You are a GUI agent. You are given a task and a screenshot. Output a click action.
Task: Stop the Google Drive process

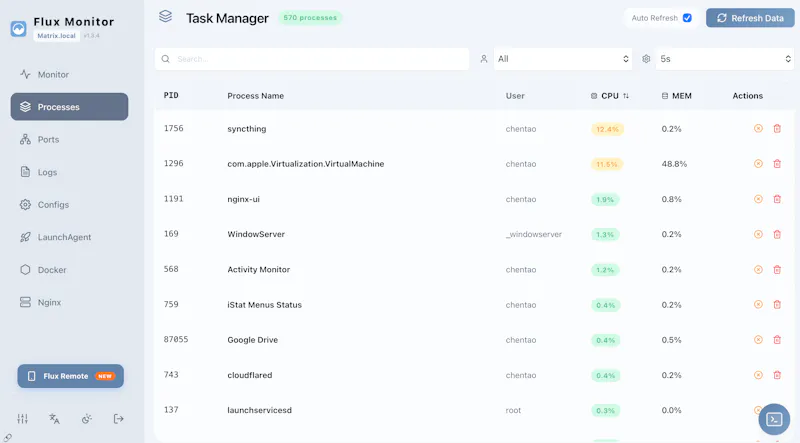[758, 340]
